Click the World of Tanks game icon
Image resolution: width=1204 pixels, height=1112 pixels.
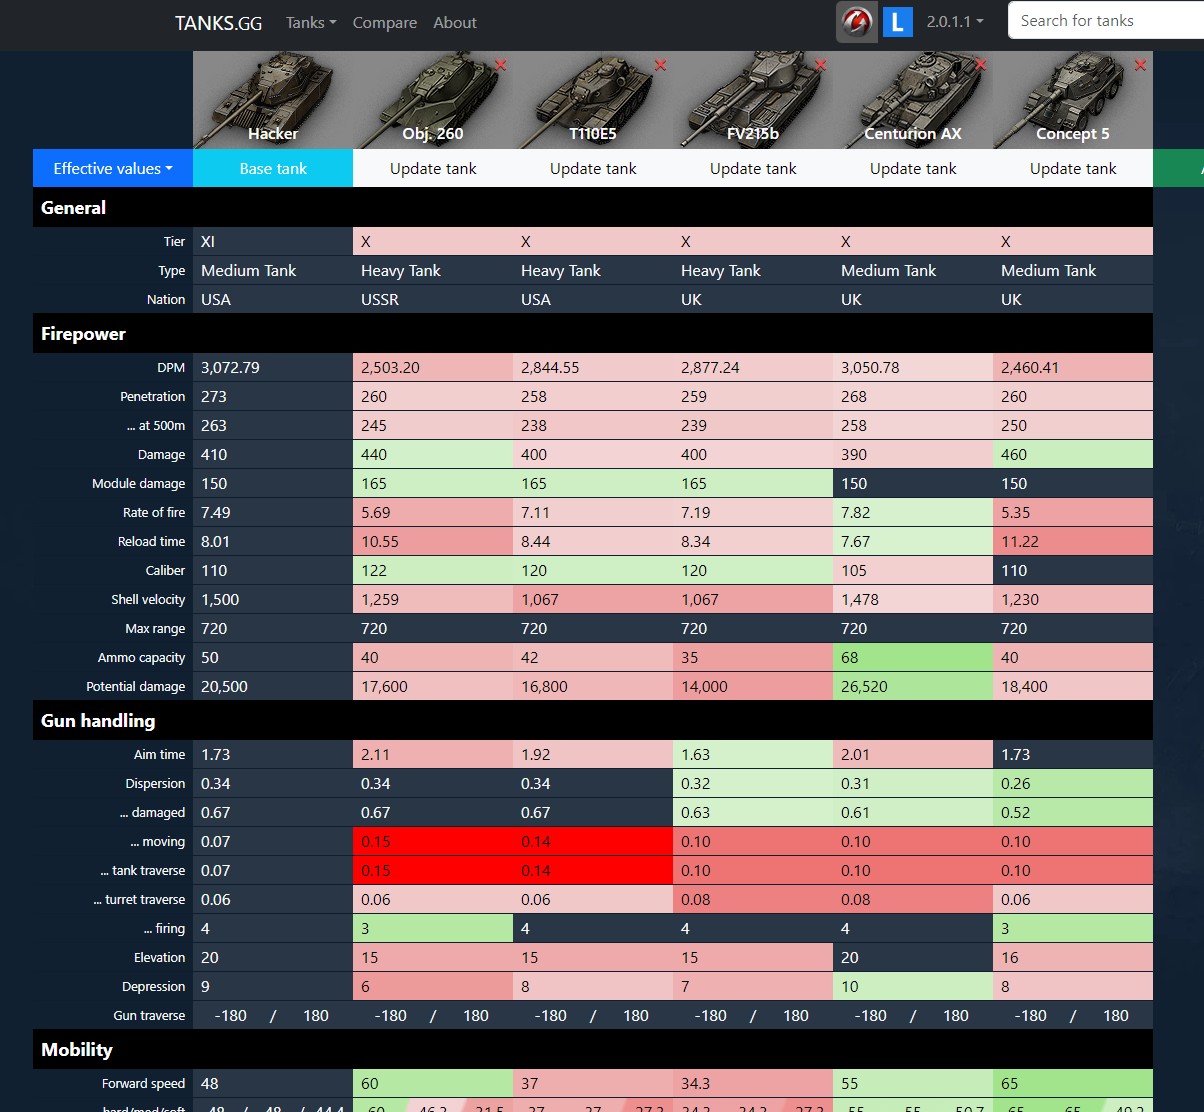[x=856, y=22]
